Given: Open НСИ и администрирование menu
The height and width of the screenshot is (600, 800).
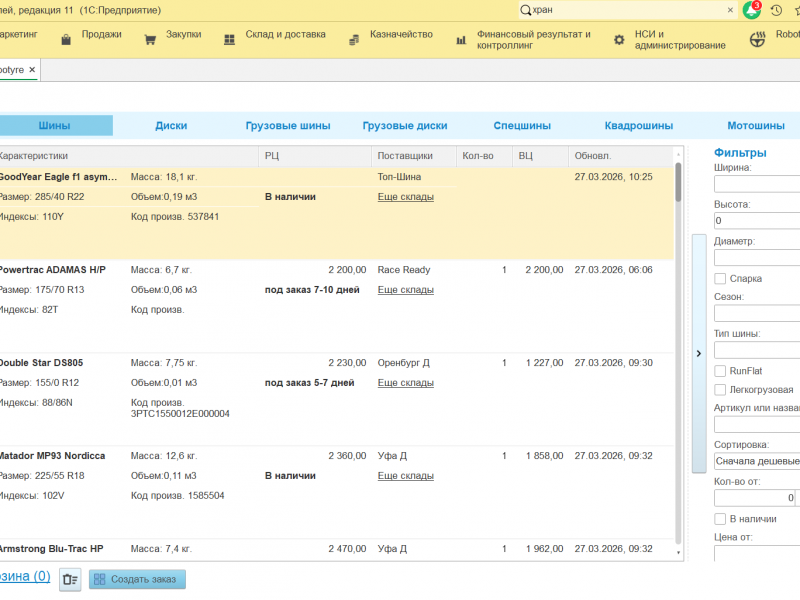Looking at the screenshot, I should pos(680,40).
